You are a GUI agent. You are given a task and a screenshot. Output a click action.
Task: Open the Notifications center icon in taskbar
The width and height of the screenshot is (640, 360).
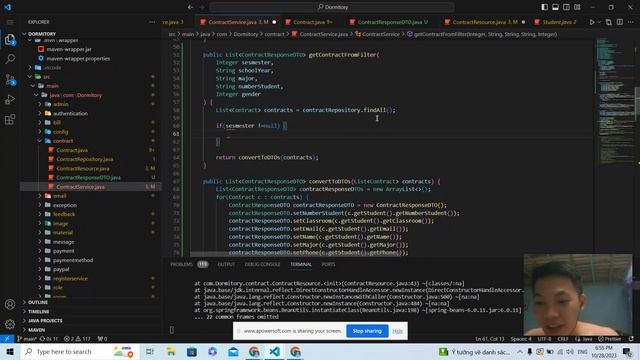pos(627,351)
